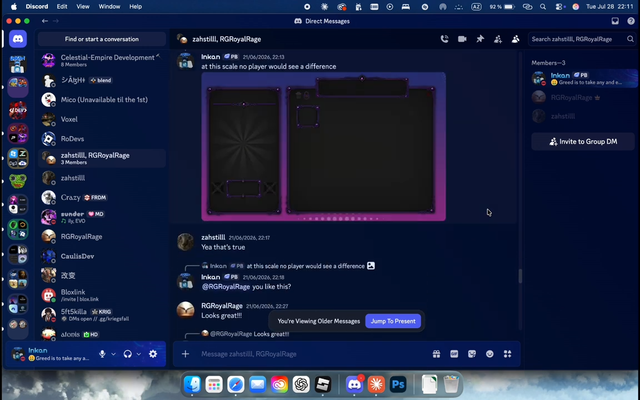Image resolution: width=640 pixels, height=400 pixels.
Task: Start a voice call
Action: coord(444,39)
